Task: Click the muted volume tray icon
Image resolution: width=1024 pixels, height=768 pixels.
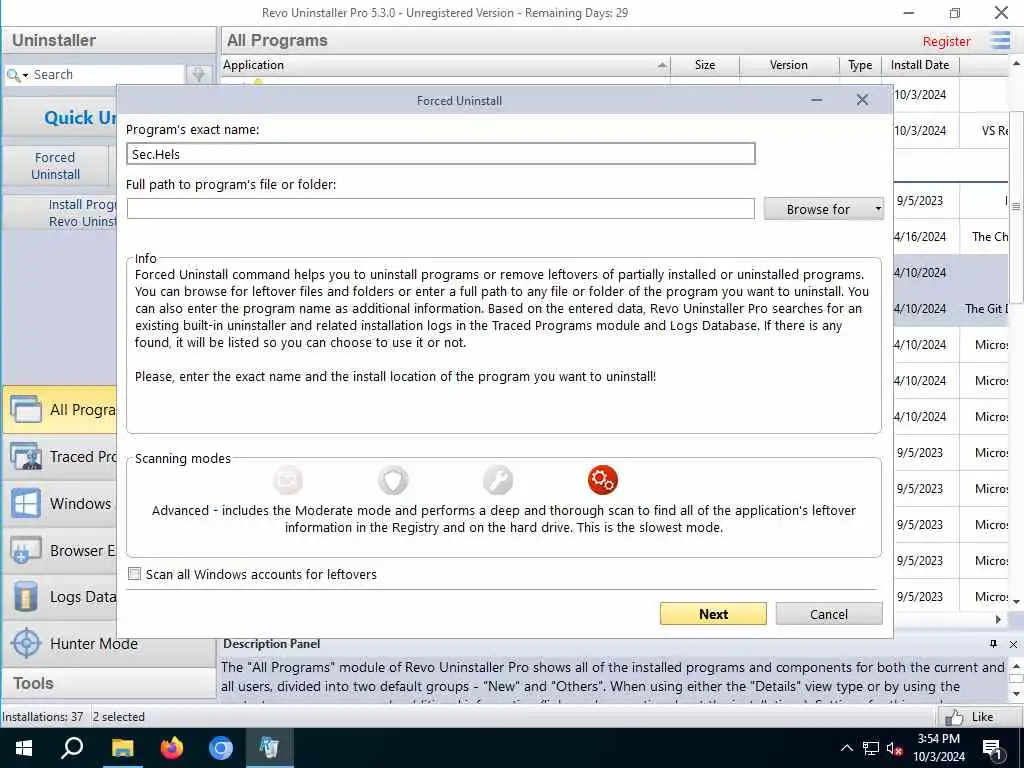Action: [894, 748]
